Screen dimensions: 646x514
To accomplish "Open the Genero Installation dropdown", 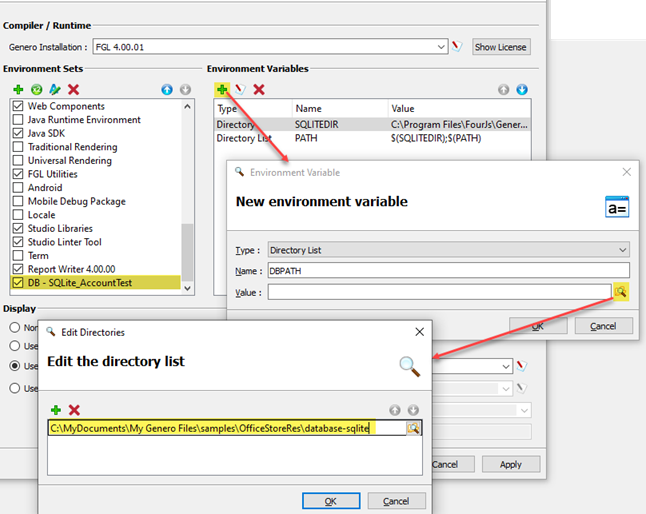I will [x=441, y=47].
